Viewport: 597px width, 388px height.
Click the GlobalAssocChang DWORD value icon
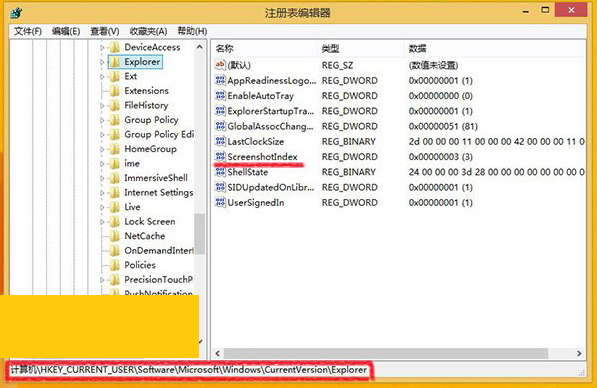(x=220, y=126)
